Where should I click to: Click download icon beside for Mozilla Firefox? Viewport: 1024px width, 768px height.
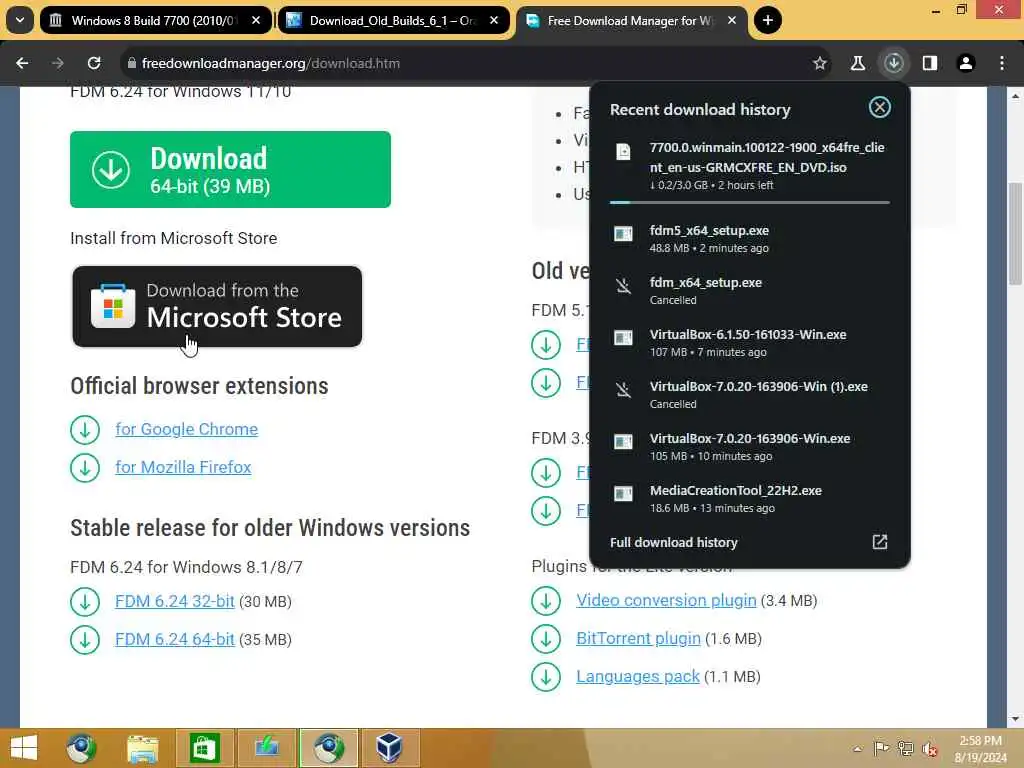pos(85,468)
